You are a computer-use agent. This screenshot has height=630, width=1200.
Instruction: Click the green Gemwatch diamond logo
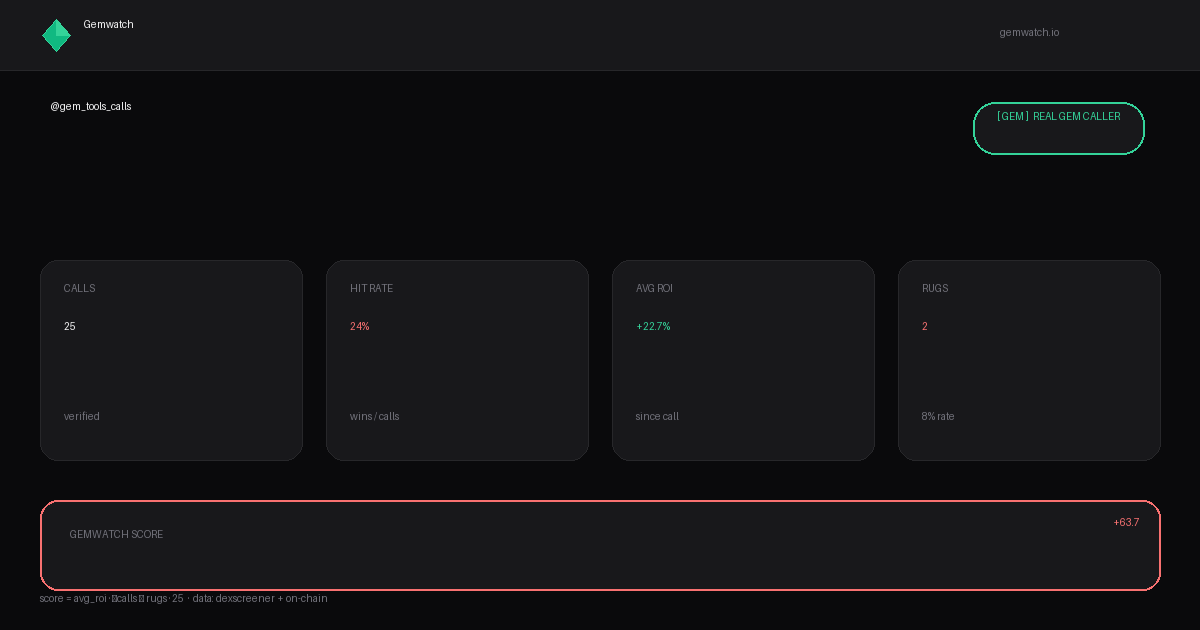pyautogui.click(x=56, y=35)
